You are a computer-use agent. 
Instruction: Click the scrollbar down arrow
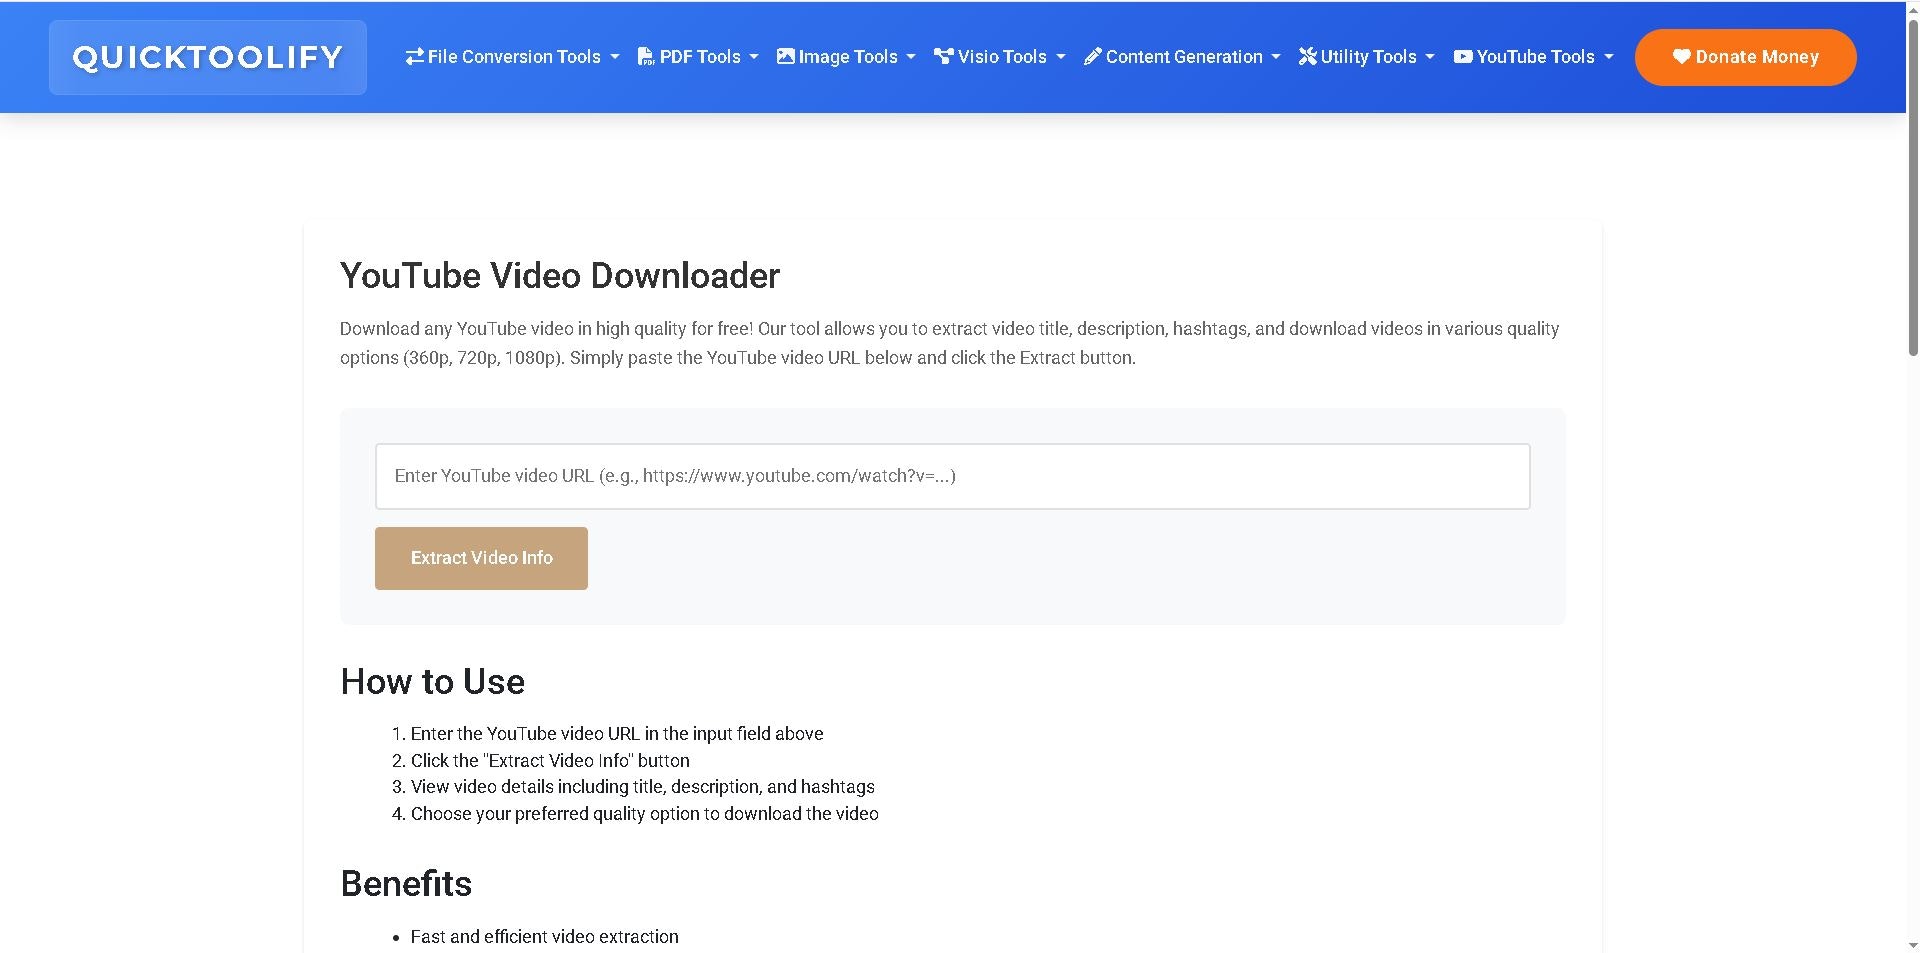(1913, 944)
